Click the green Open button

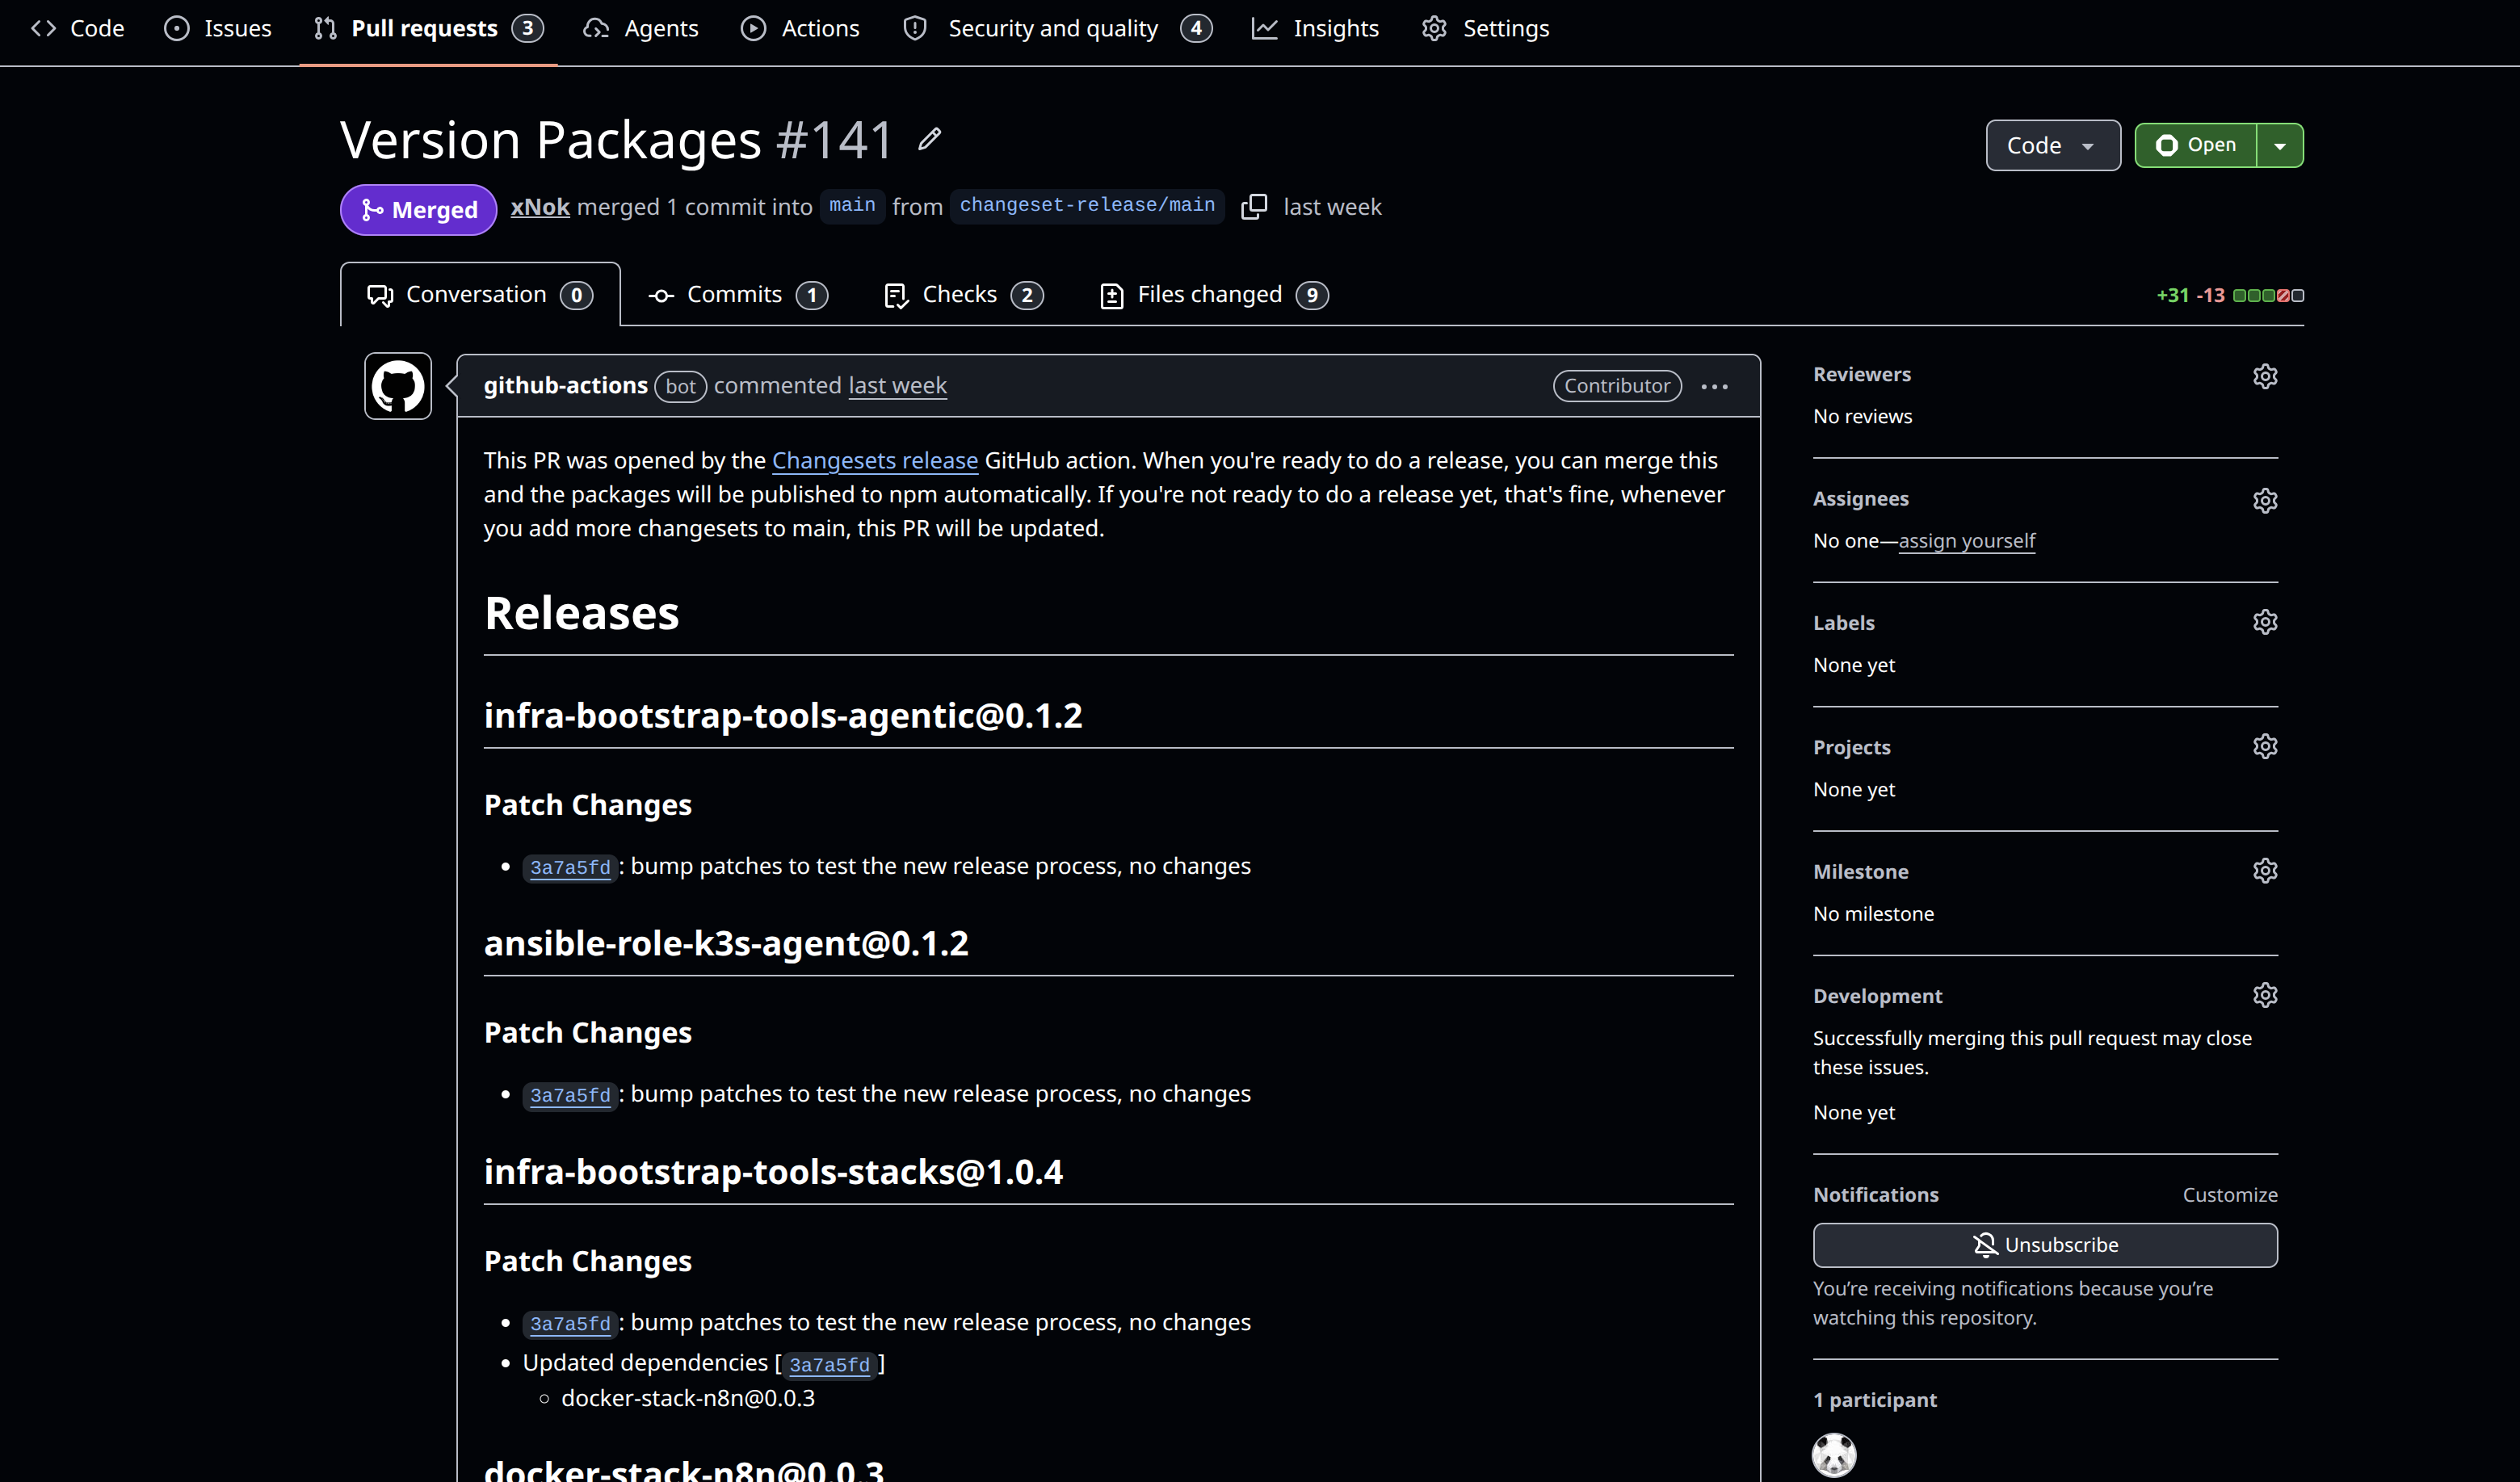coord(2196,146)
